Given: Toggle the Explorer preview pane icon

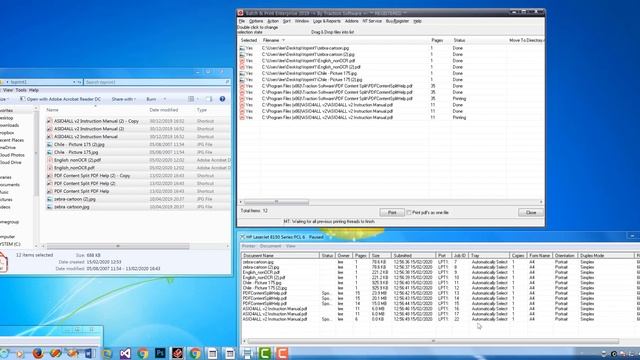Looking at the screenshot, I should tap(209, 99).
